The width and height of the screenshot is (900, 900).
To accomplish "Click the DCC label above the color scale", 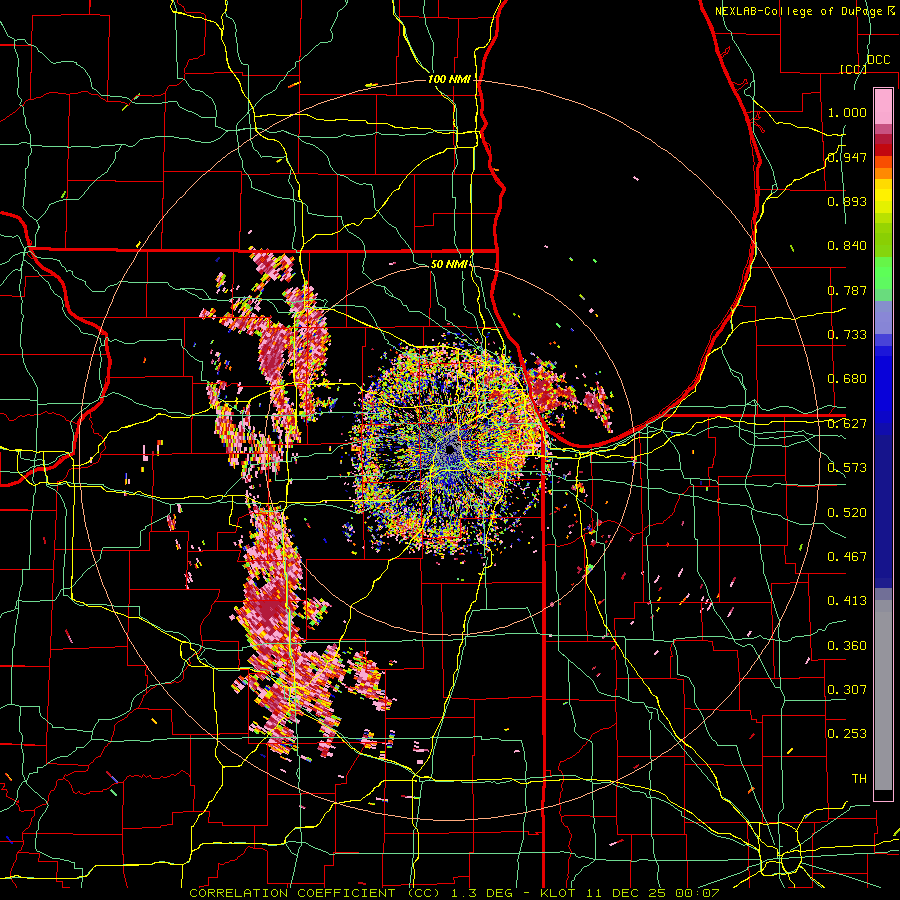I will pyautogui.click(x=878, y=60).
